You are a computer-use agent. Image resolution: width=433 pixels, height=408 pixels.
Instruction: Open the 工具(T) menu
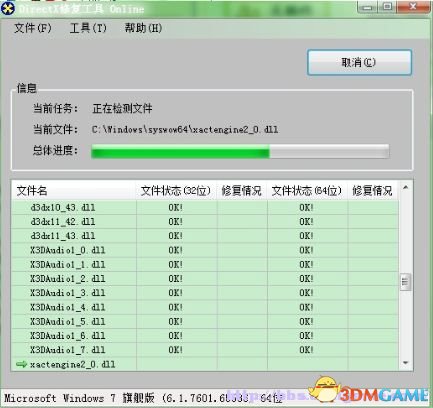click(x=88, y=28)
